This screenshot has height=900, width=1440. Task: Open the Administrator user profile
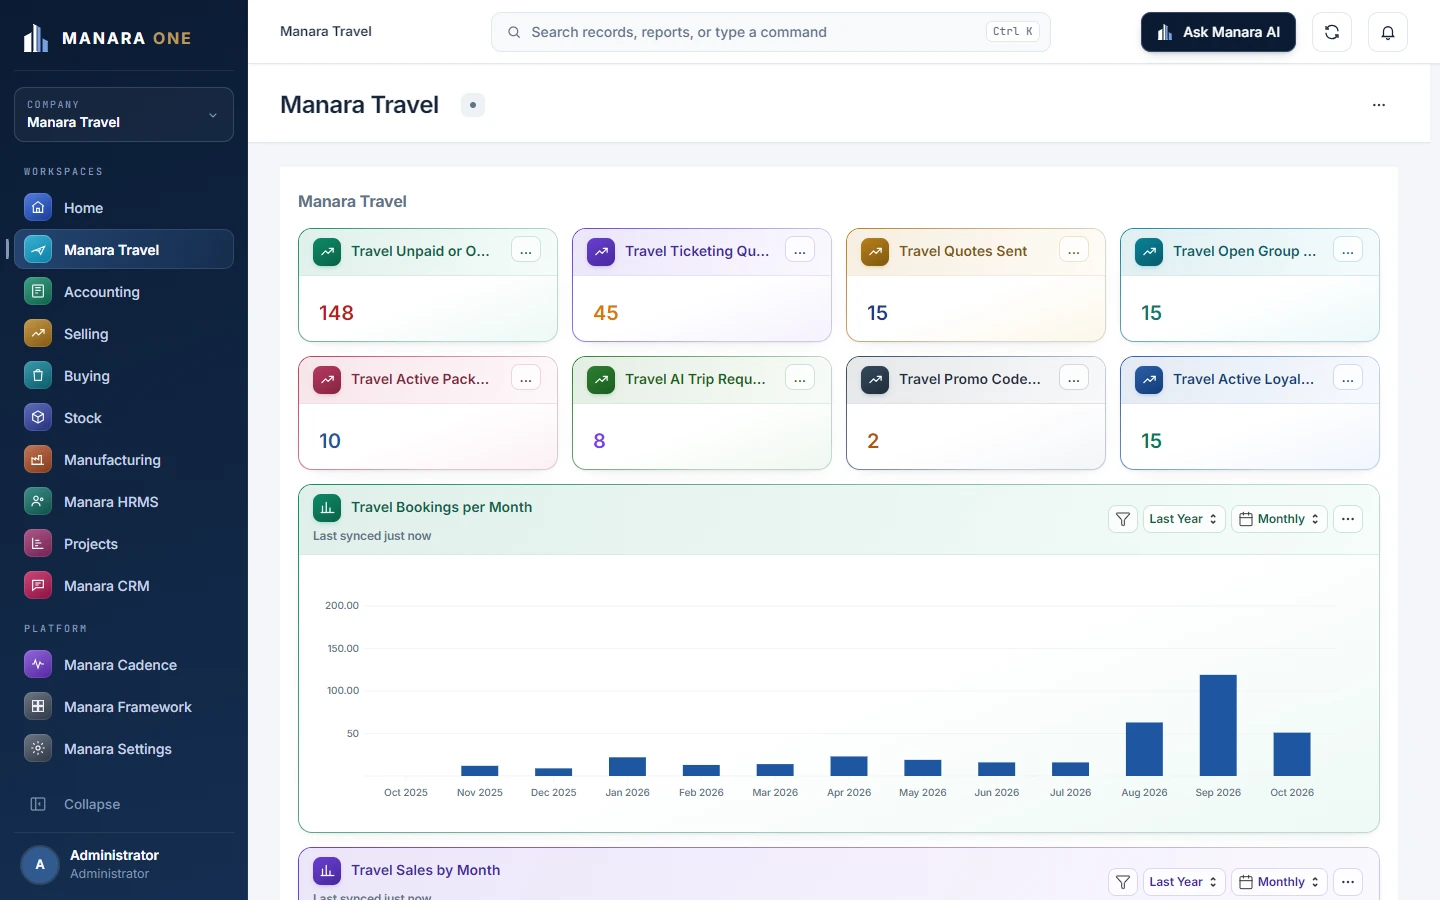point(124,864)
